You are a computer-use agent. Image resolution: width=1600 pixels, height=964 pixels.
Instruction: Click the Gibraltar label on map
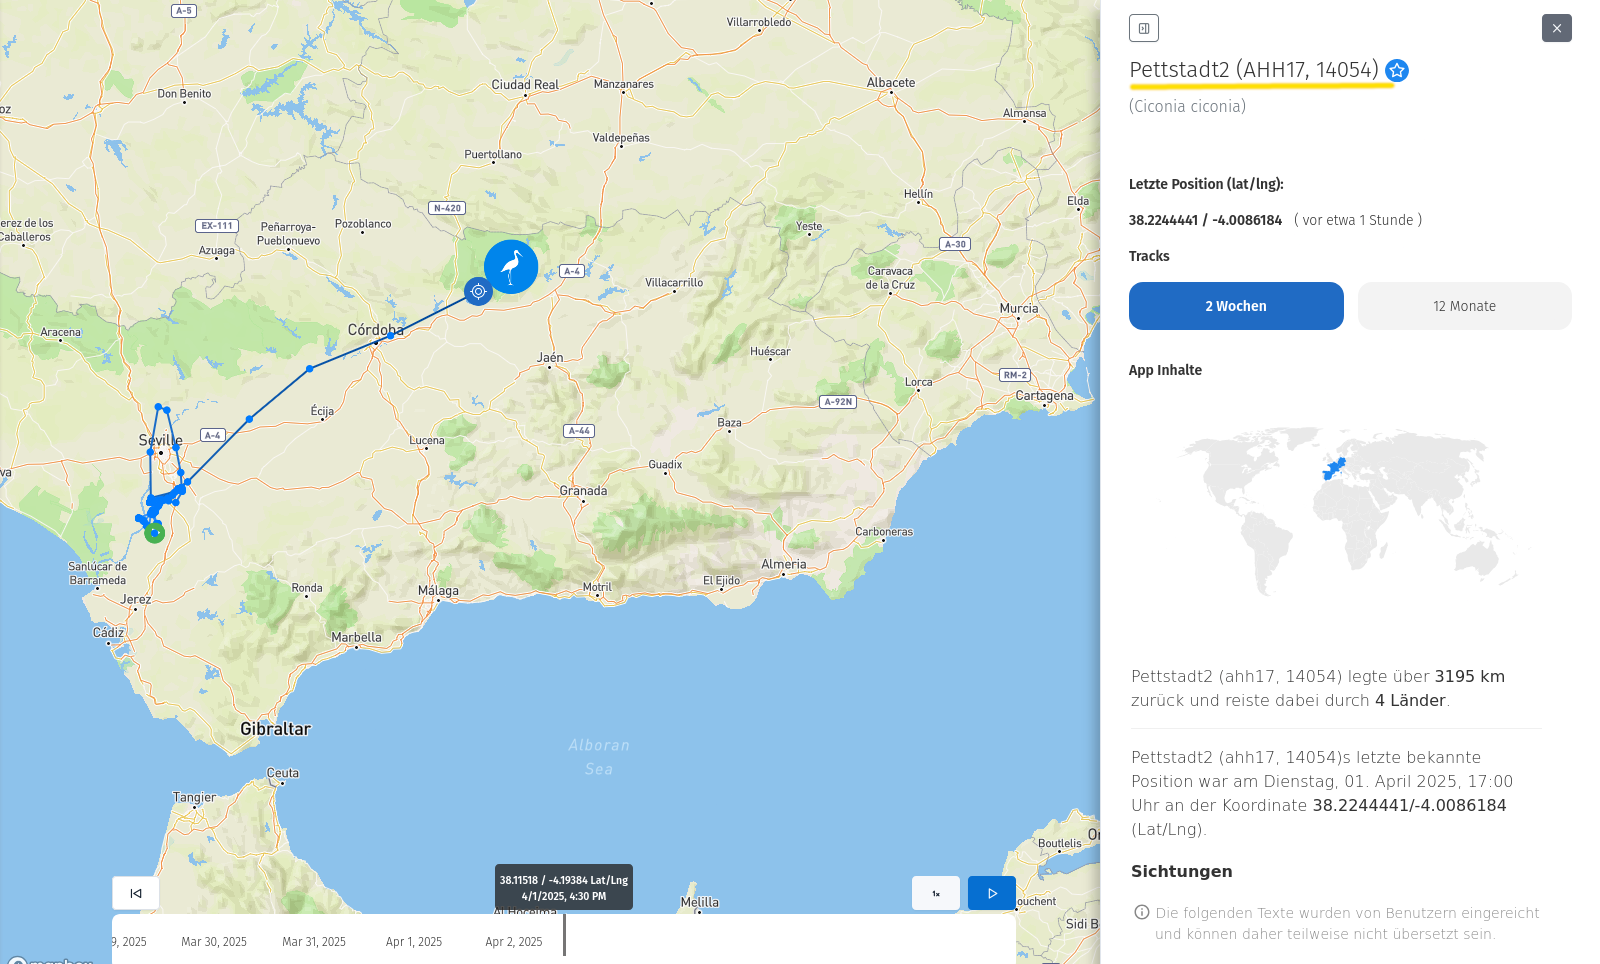tap(275, 729)
